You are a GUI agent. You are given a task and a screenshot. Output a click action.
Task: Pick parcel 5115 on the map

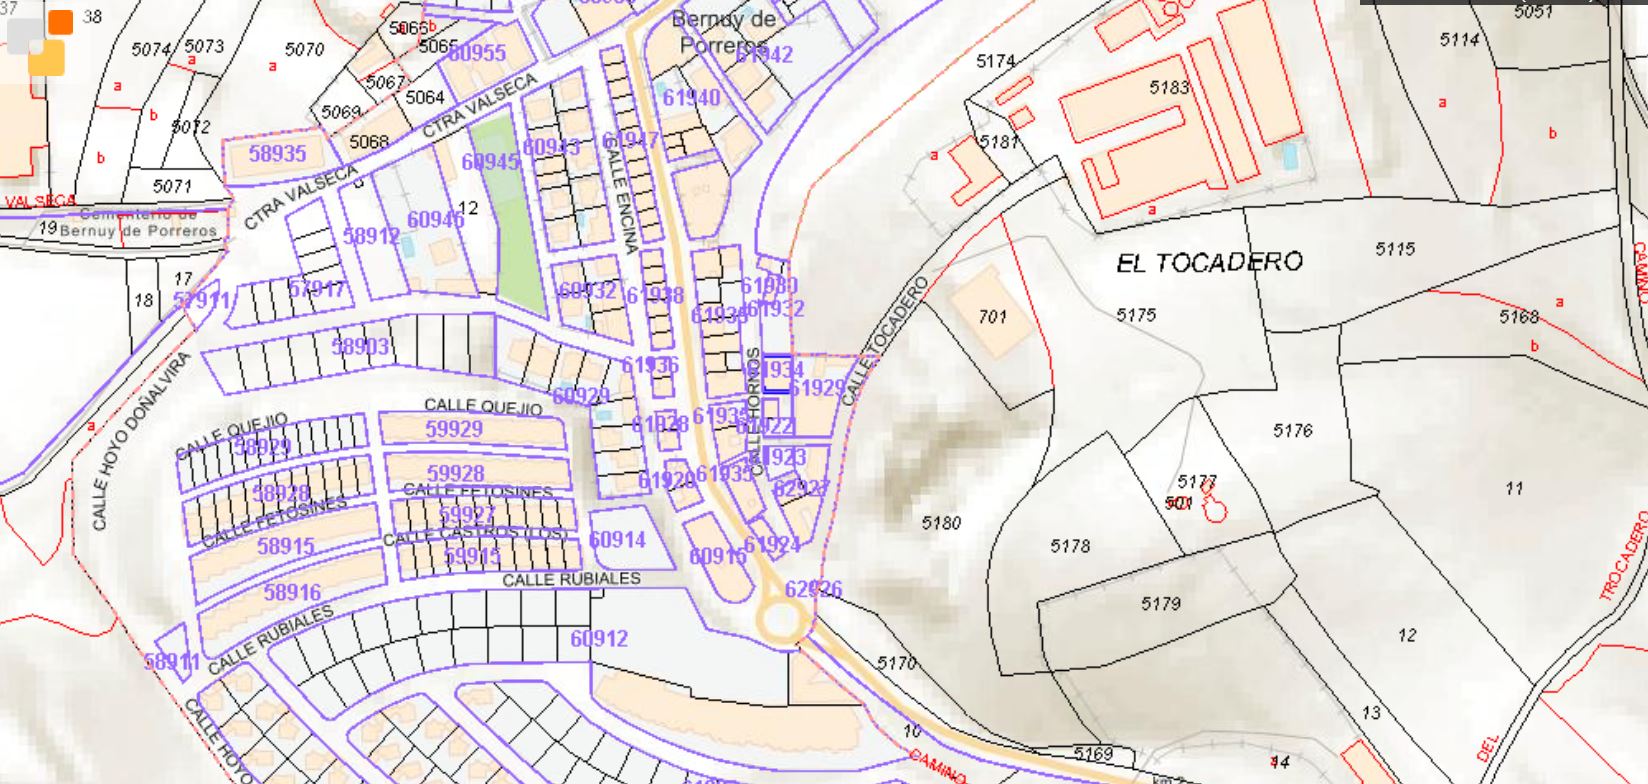click(x=1394, y=249)
